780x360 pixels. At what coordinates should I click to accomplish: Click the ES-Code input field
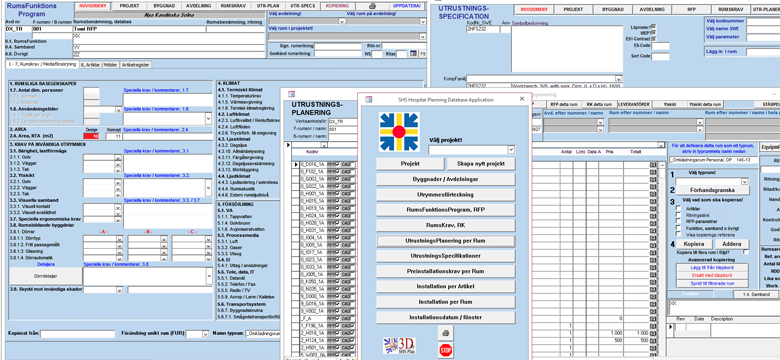click(x=661, y=47)
